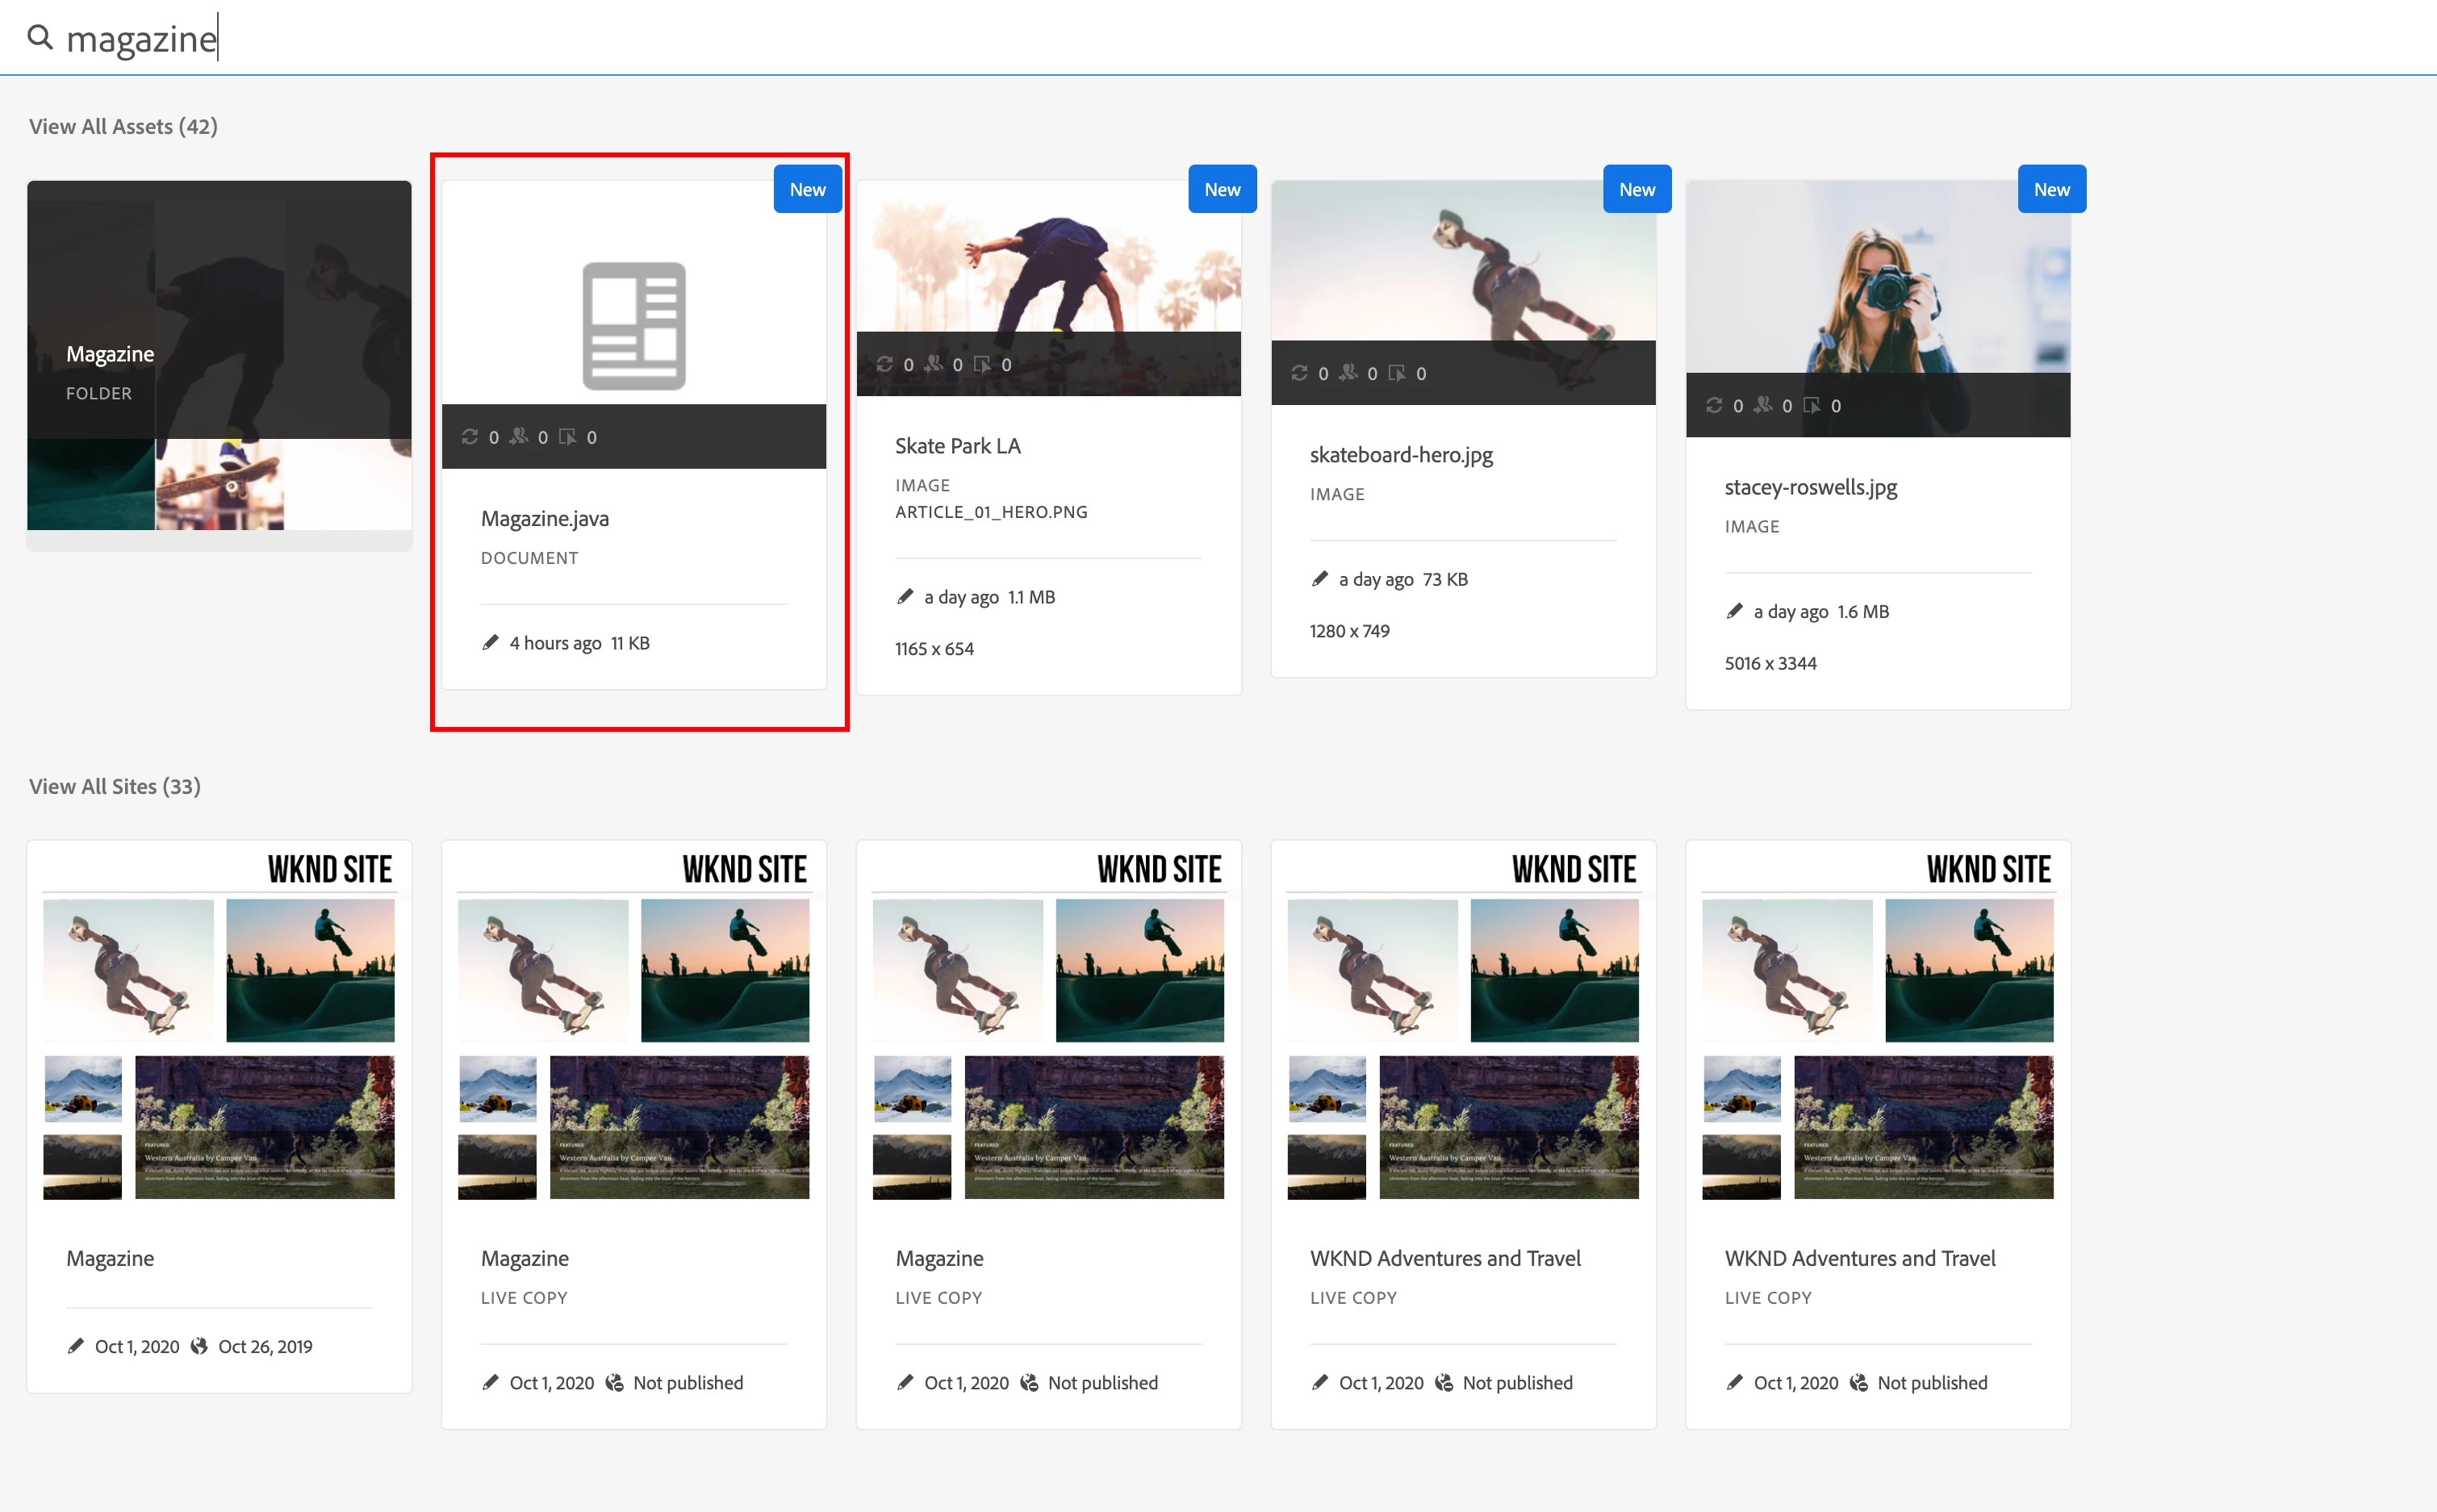Click the globe icon beside Oct 26, 2019

tap(199, 1346)
